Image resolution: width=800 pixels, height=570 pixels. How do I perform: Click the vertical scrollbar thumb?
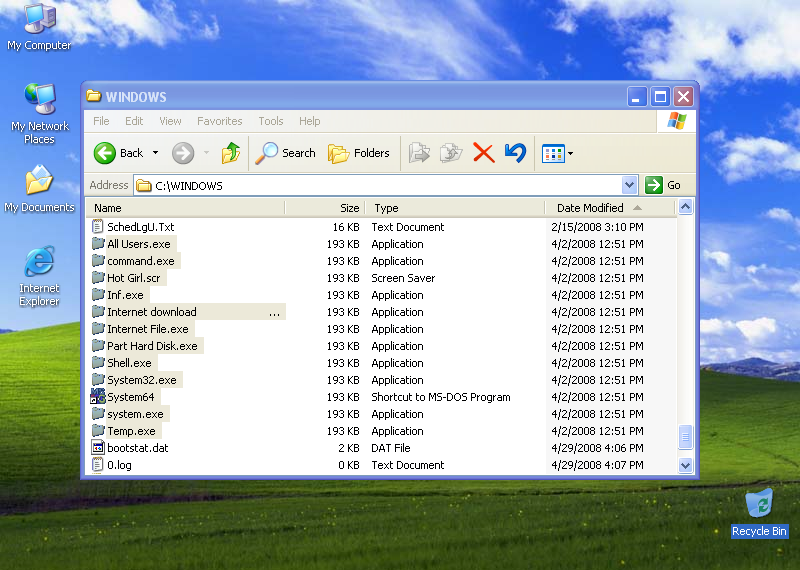tap(685, 437)
